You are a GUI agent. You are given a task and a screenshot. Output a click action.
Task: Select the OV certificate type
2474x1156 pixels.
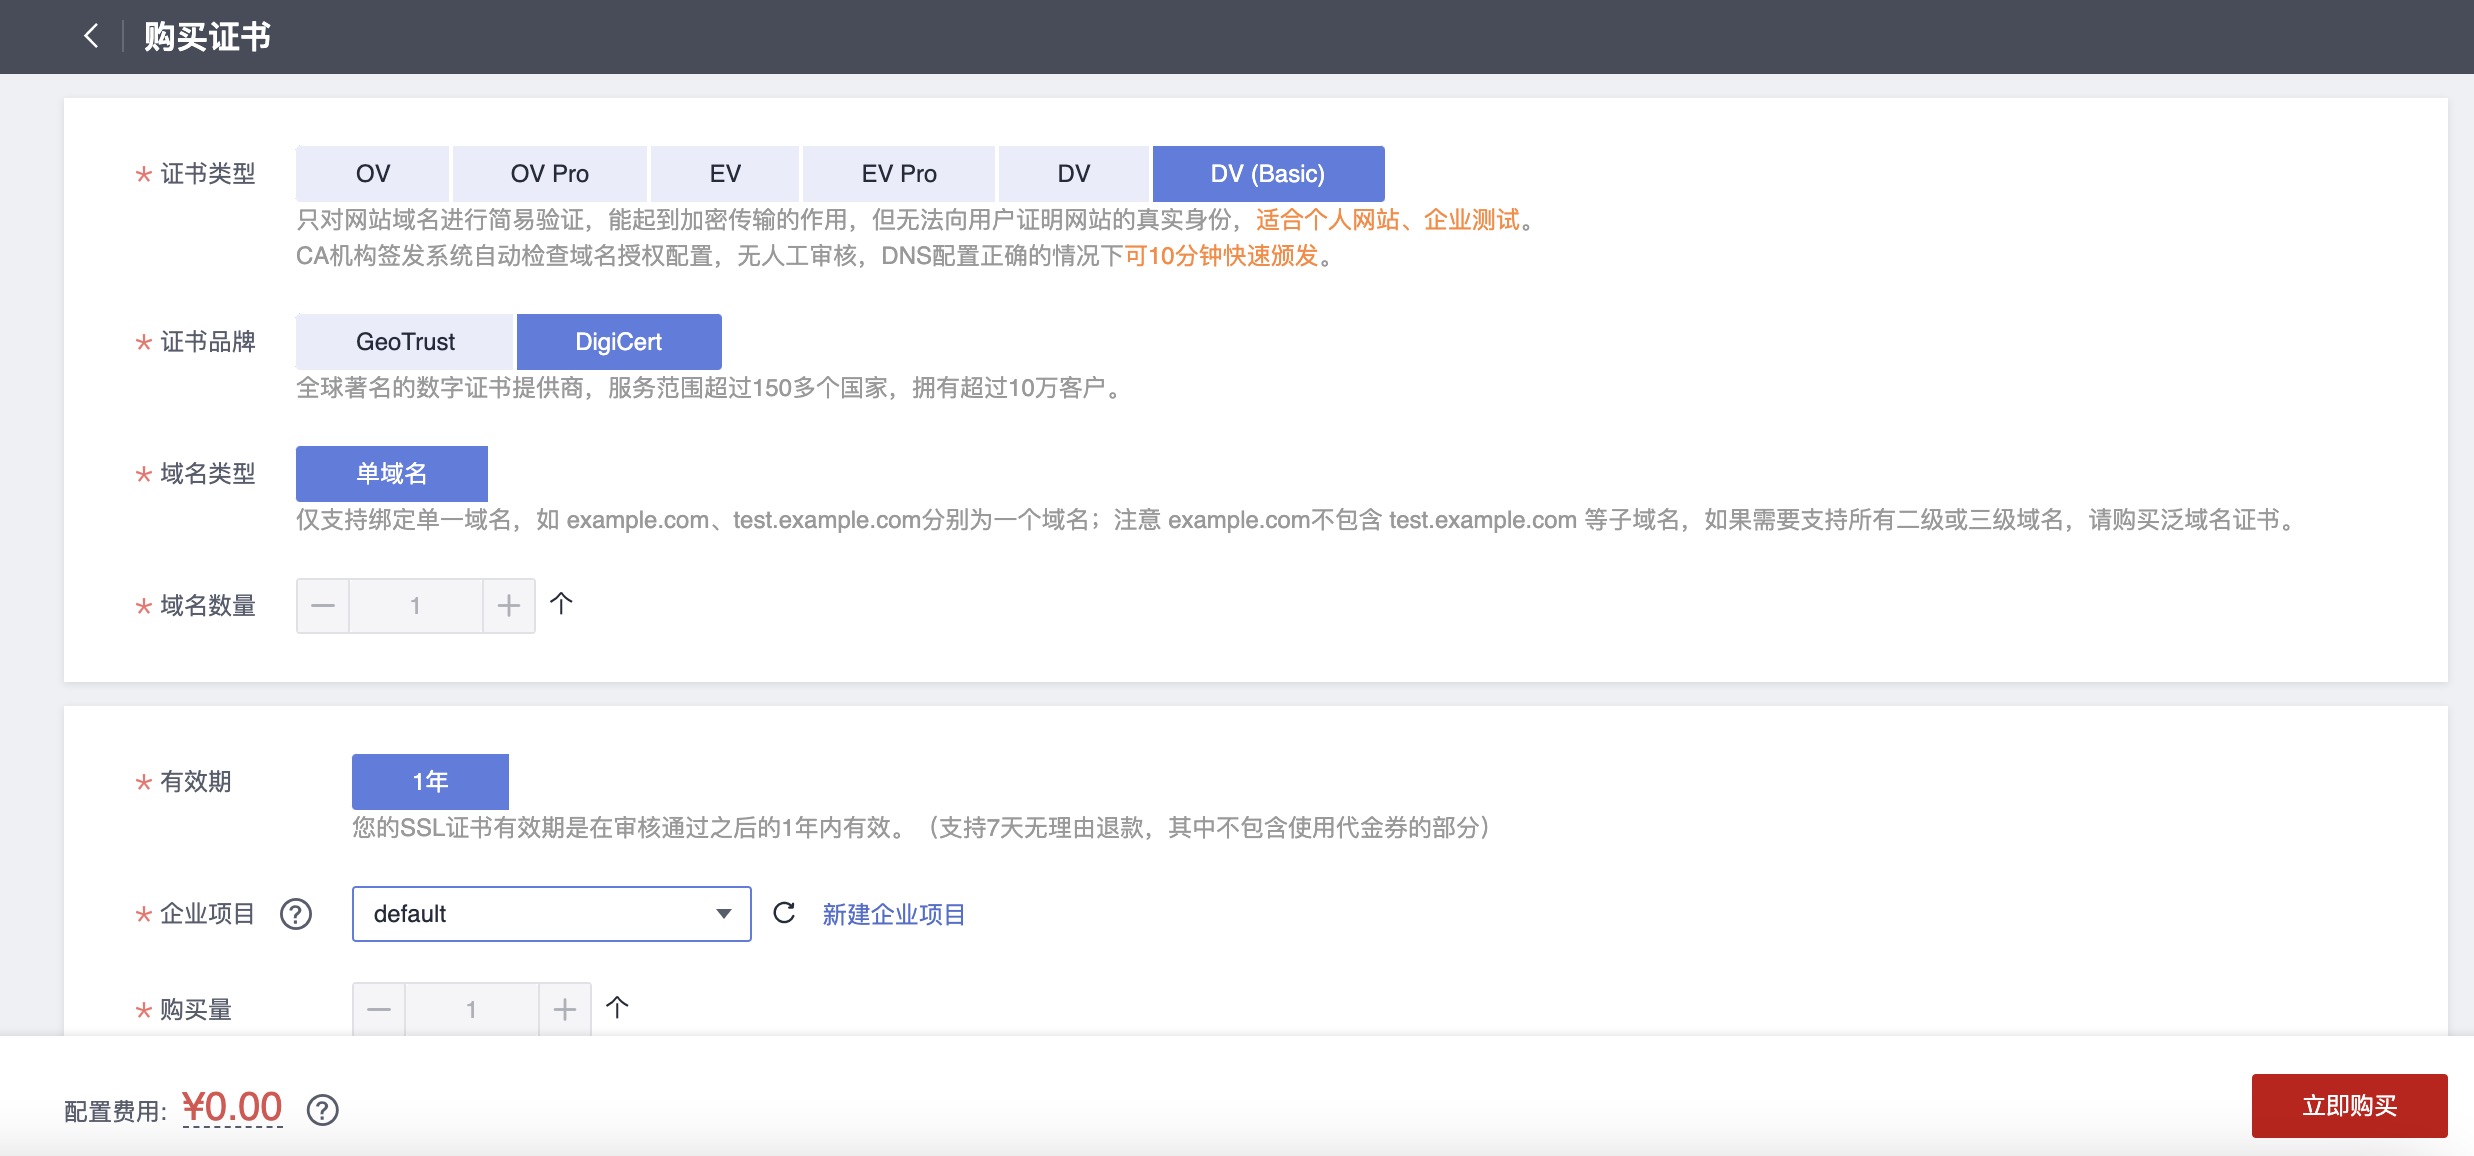click(x=371, y=173)
